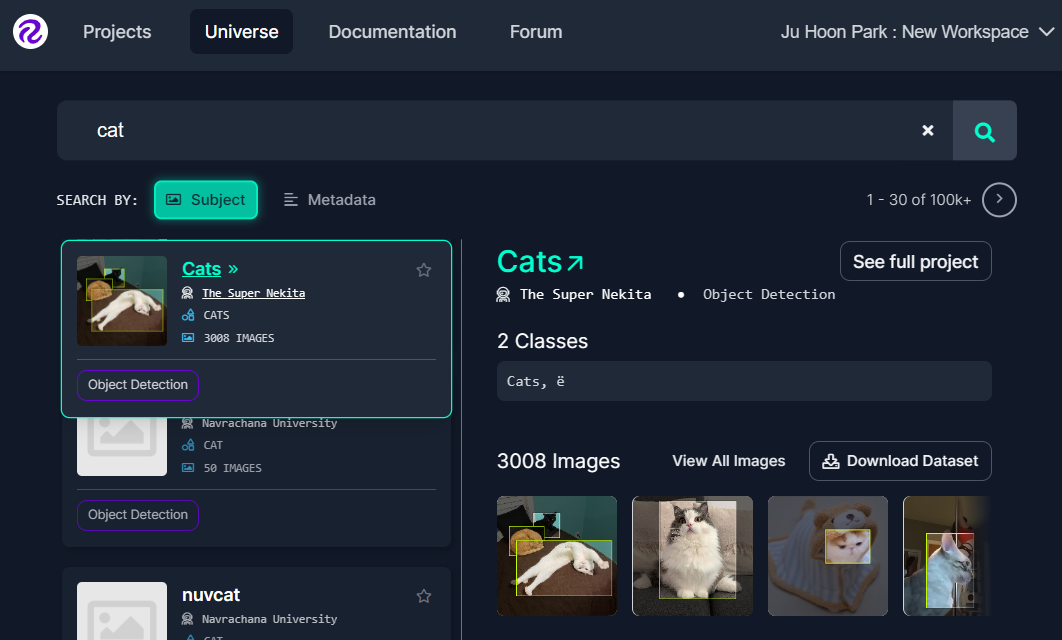
Task: Click into the search field containing 'cat'
Action: pyautogui.click(x=505, y=130)
